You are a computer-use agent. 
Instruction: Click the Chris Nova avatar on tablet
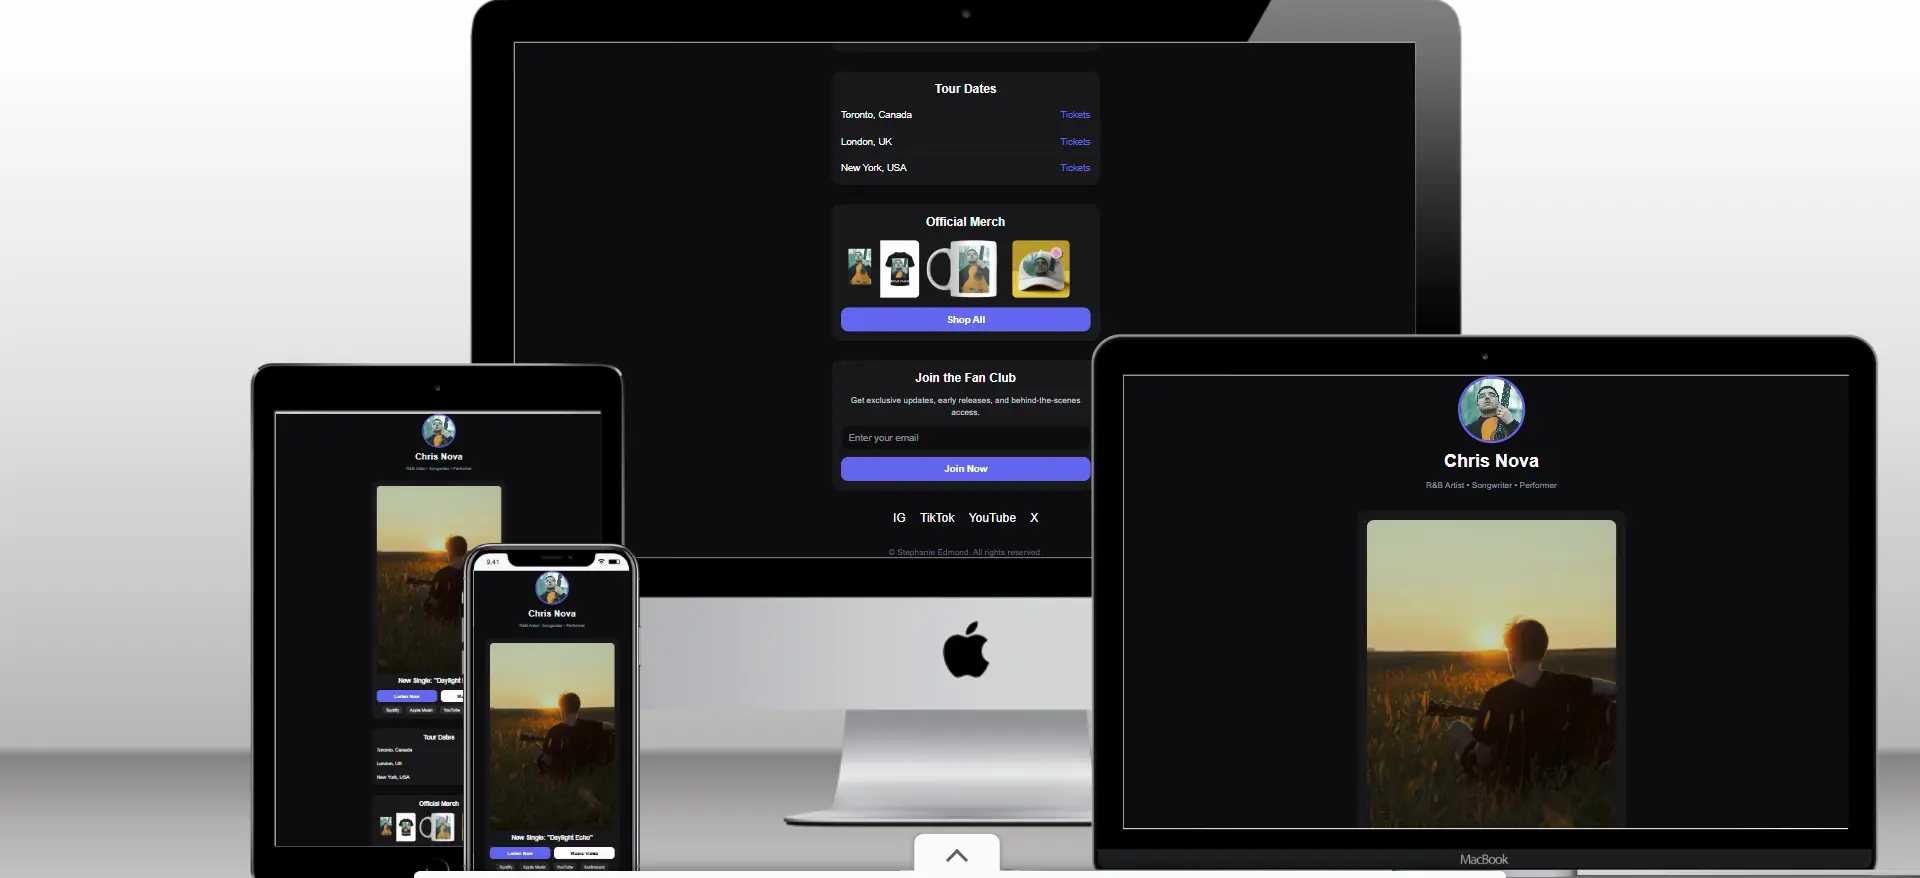(x=439, y=431)
